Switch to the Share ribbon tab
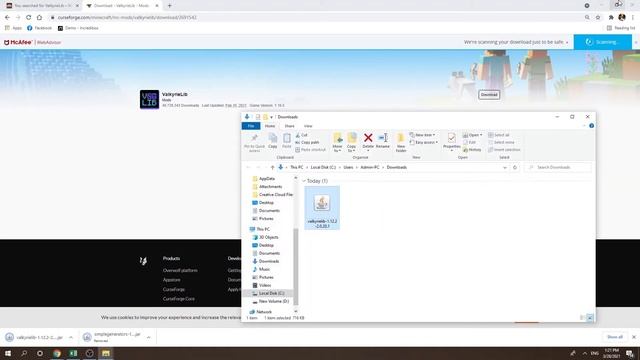The width and height of the screenshot is (640, 360). [289, 126]
